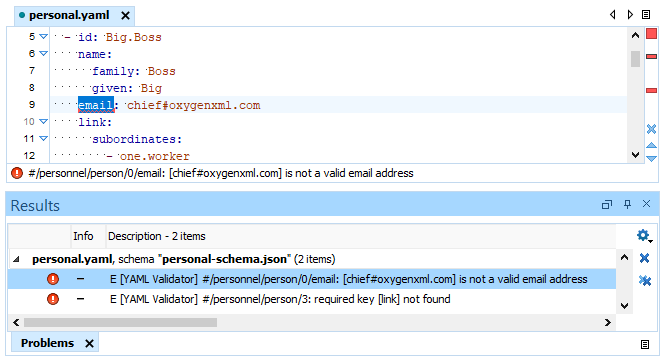Click the red validation status square
The width and height of the screenshot is (665, 362).
pyautogui.click(x=651, y=33)
